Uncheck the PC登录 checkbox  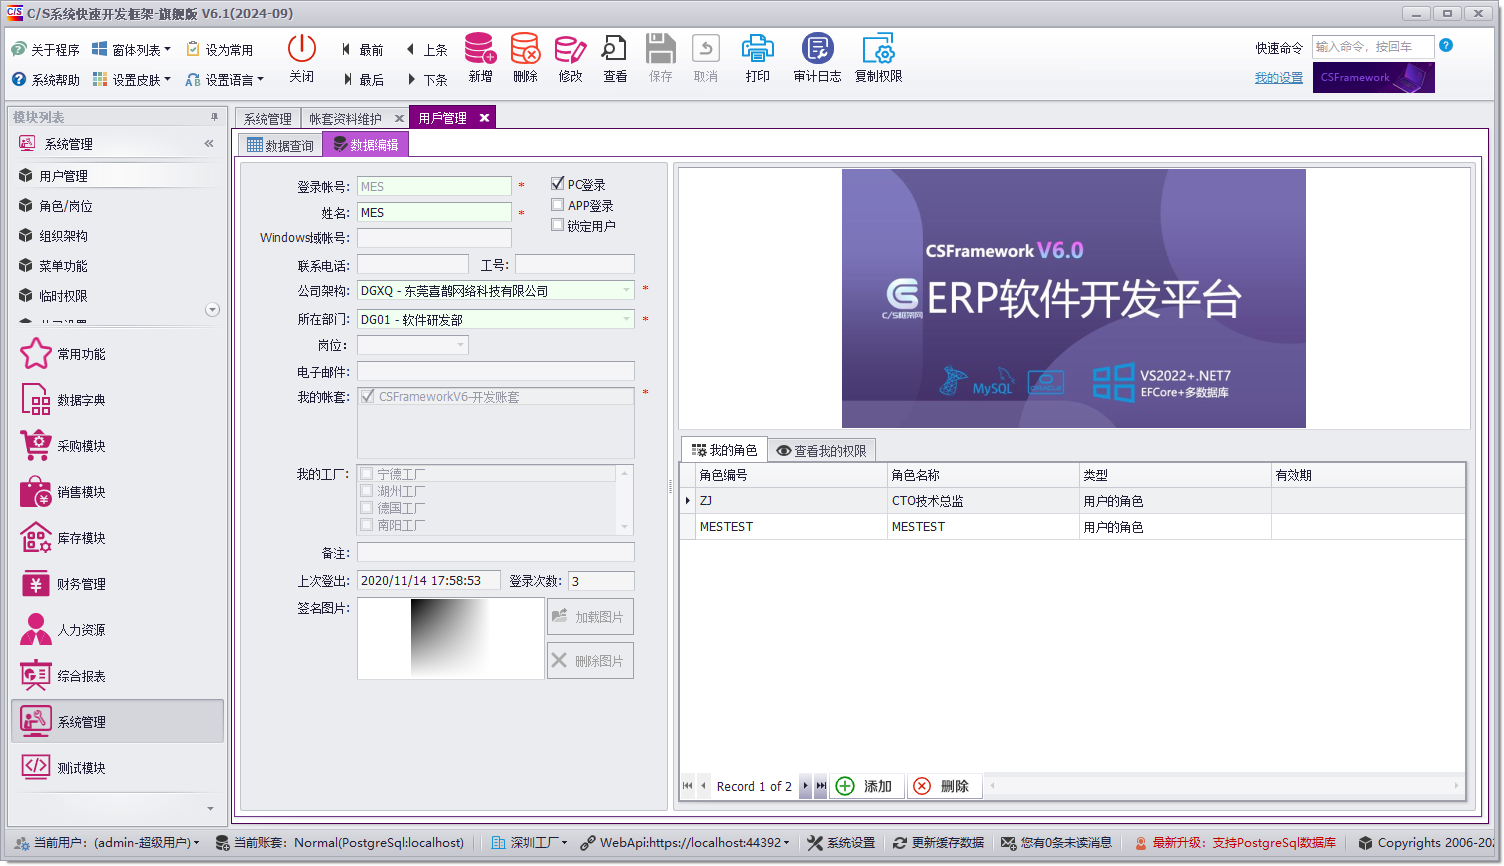[x=557, y=182]
